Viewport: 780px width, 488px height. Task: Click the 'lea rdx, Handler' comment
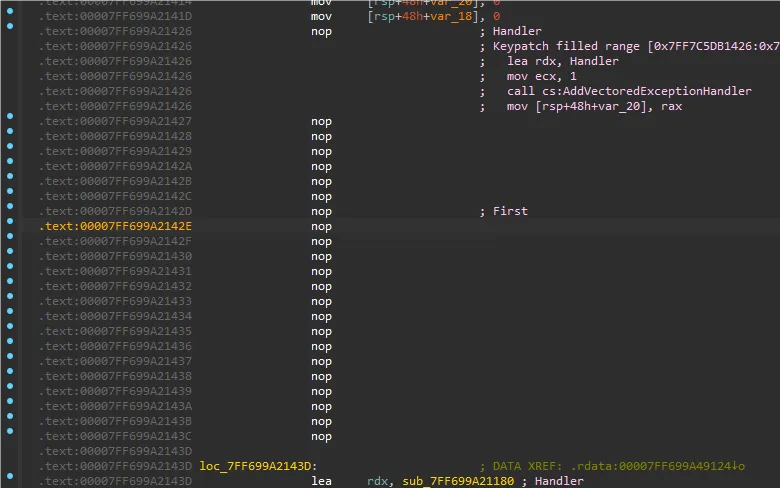point(563,61)
